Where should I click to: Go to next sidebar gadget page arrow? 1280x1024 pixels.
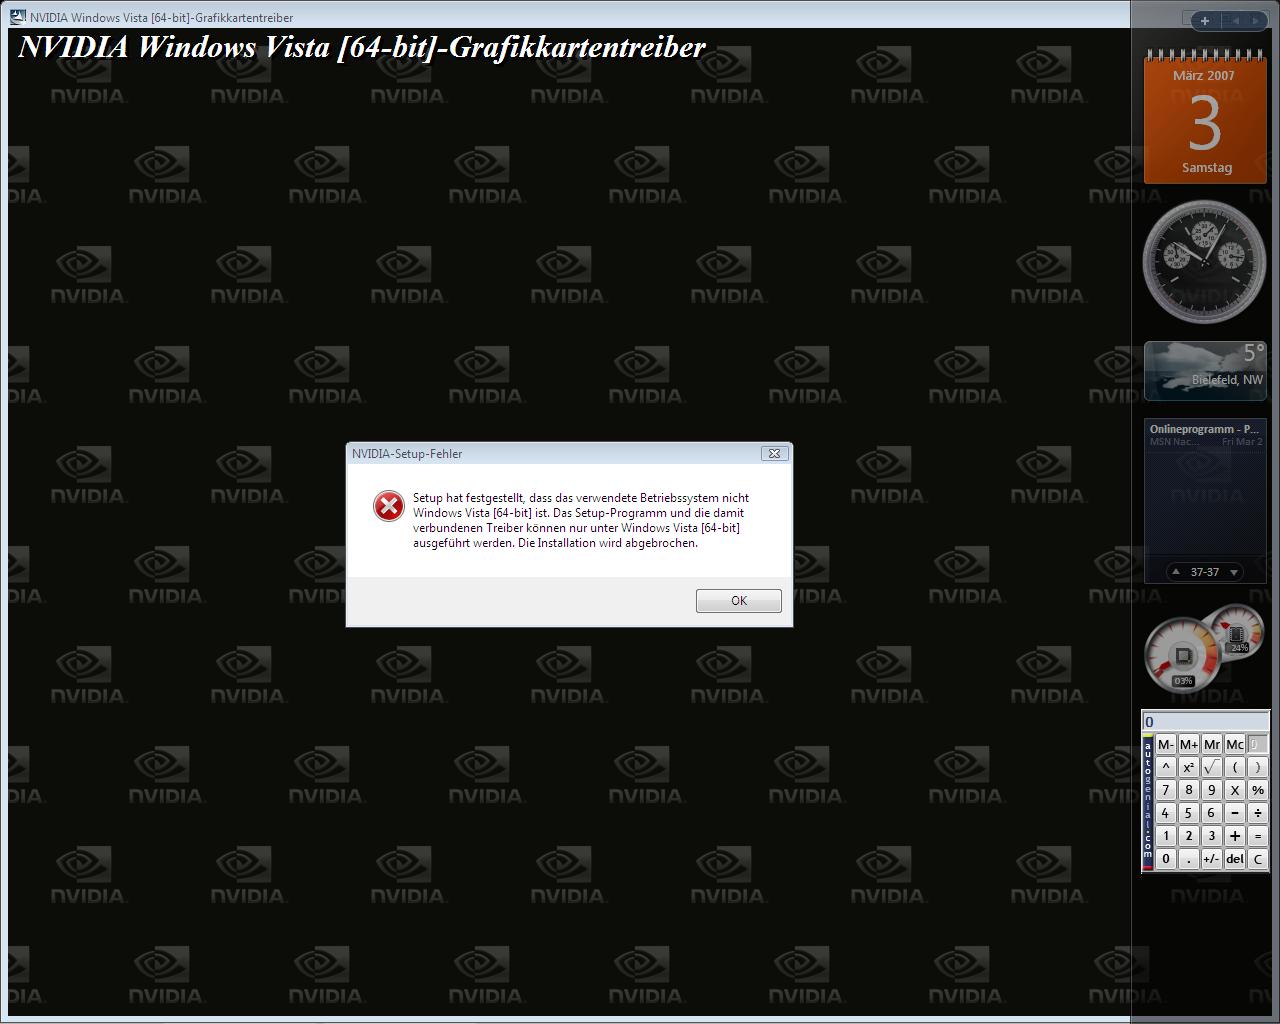[x=1255, y=20]
